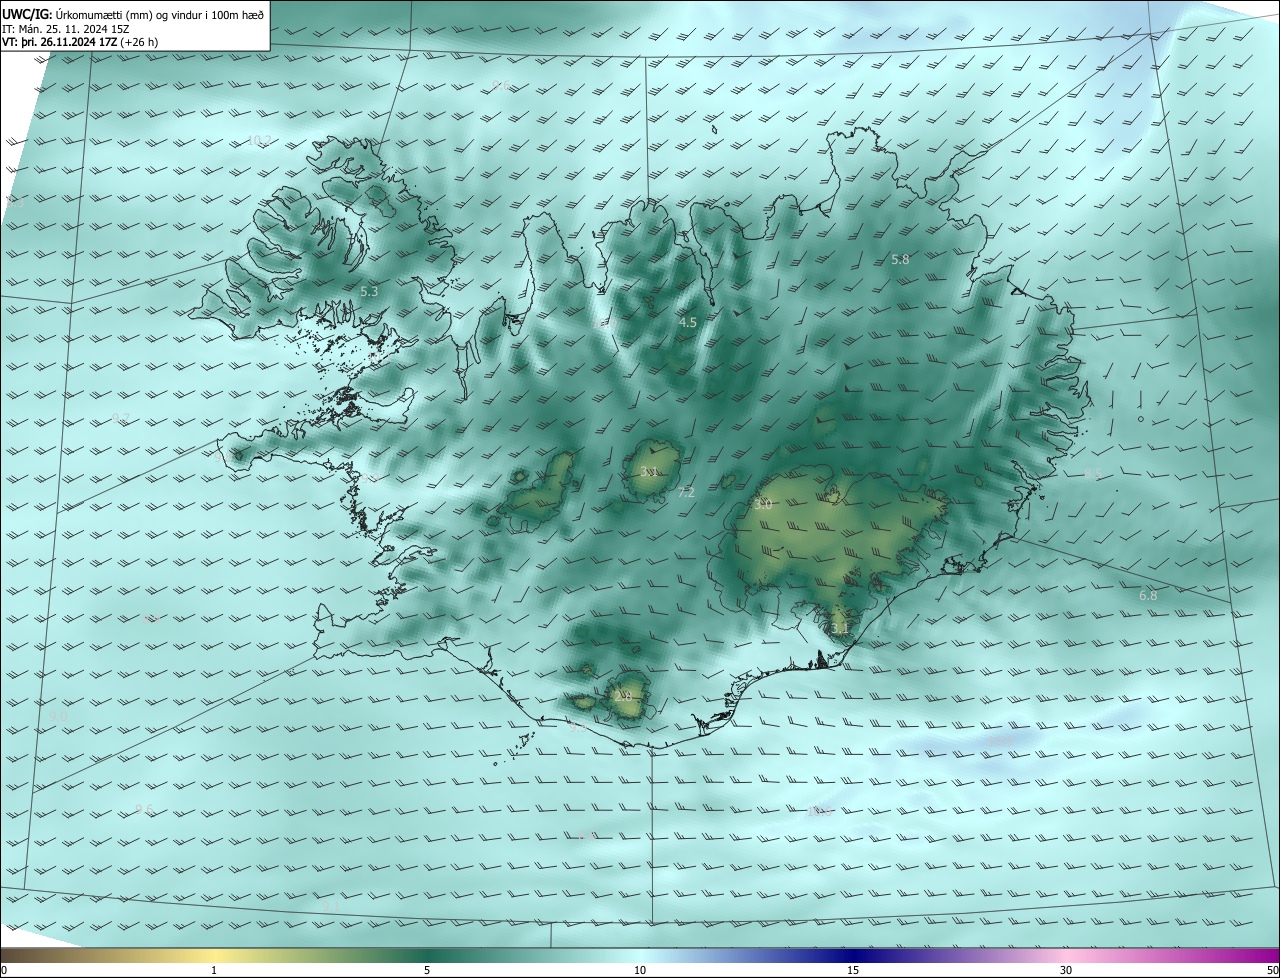
Task: Click the 5.3 value label over the Westfjords
Action: click(x=369, y=291)
